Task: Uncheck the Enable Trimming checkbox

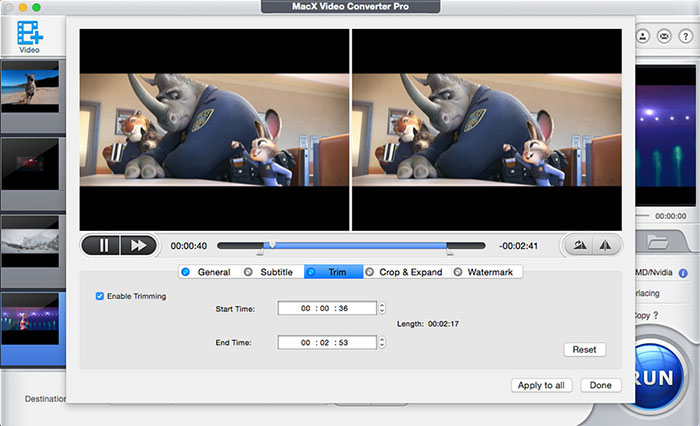Action: pos(100,296)
